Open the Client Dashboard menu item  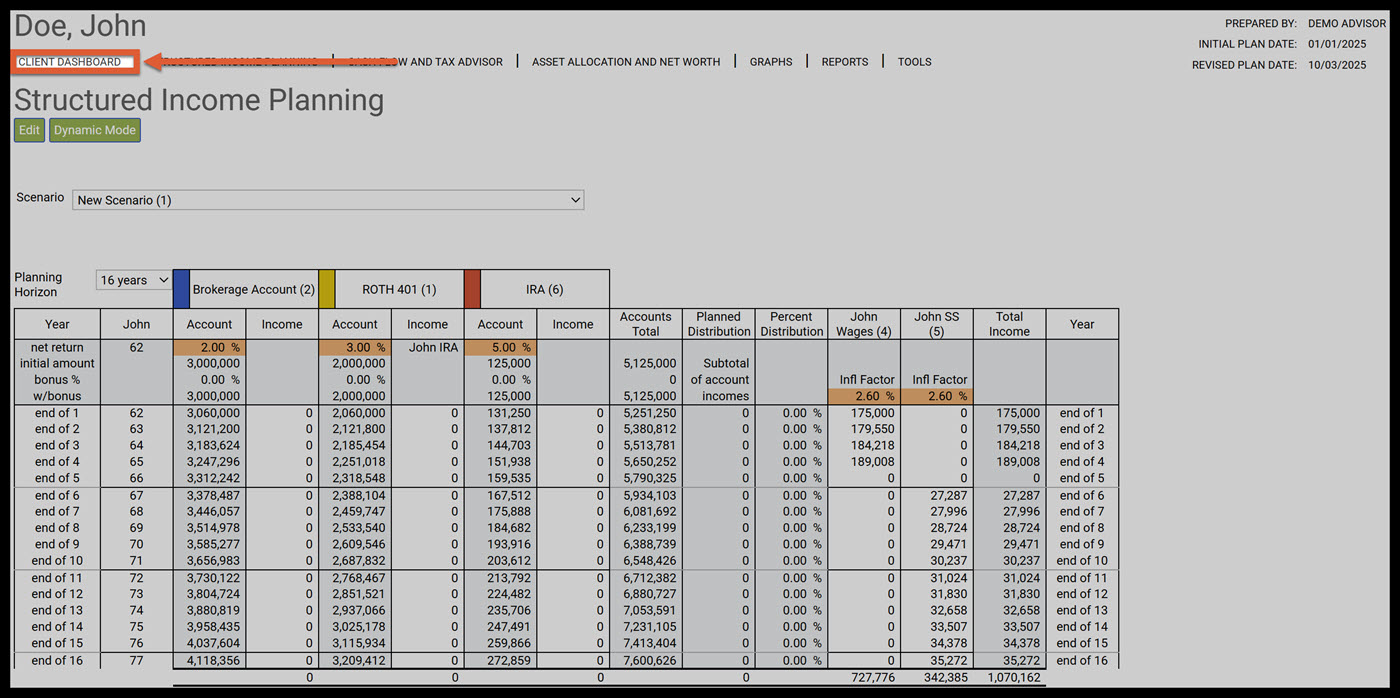(x=70, y=62)
